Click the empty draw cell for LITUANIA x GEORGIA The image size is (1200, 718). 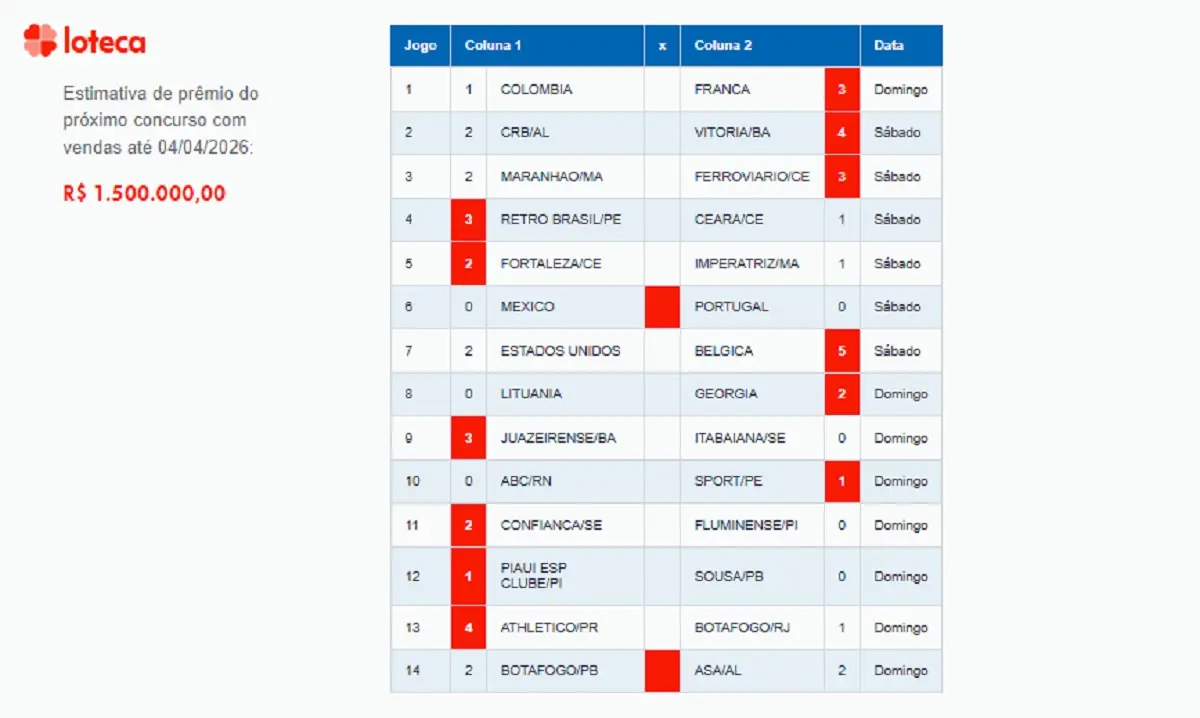(x=662, y=394)
